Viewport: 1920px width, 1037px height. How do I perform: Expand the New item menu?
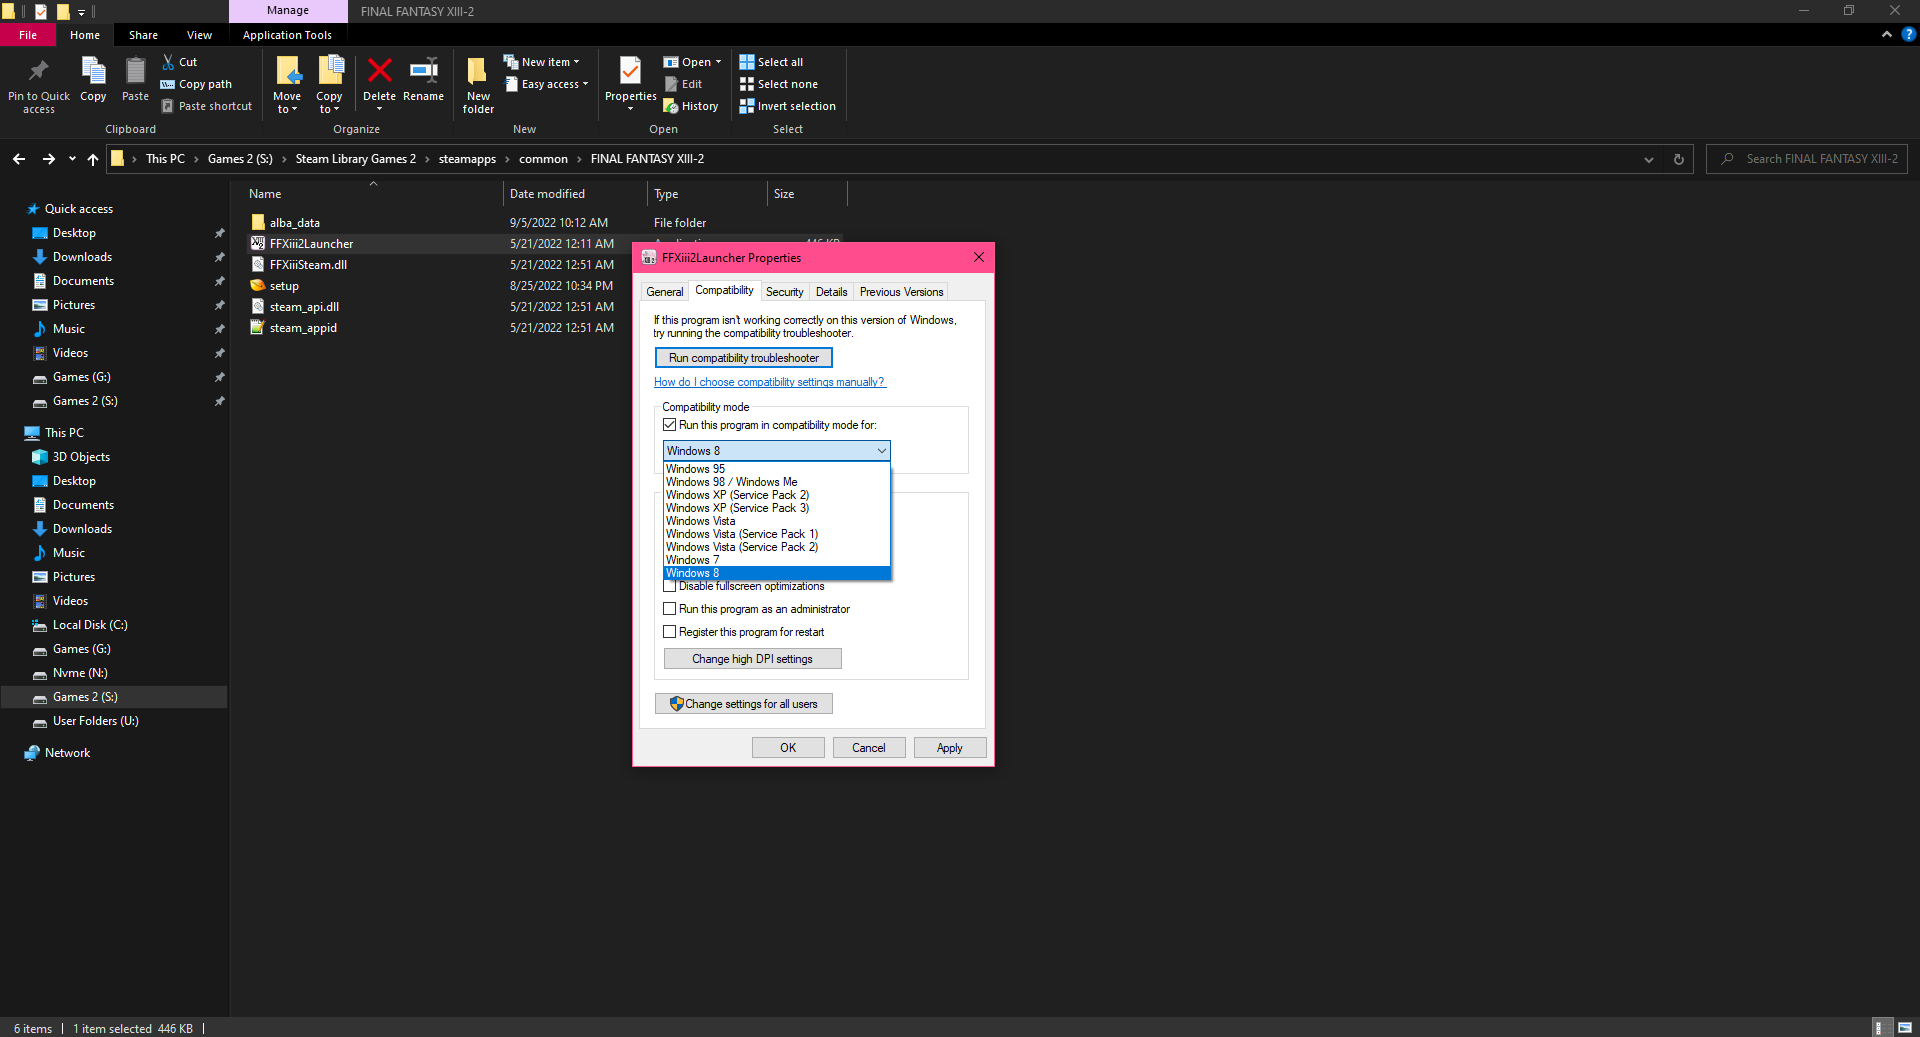(x=541, y=62)
